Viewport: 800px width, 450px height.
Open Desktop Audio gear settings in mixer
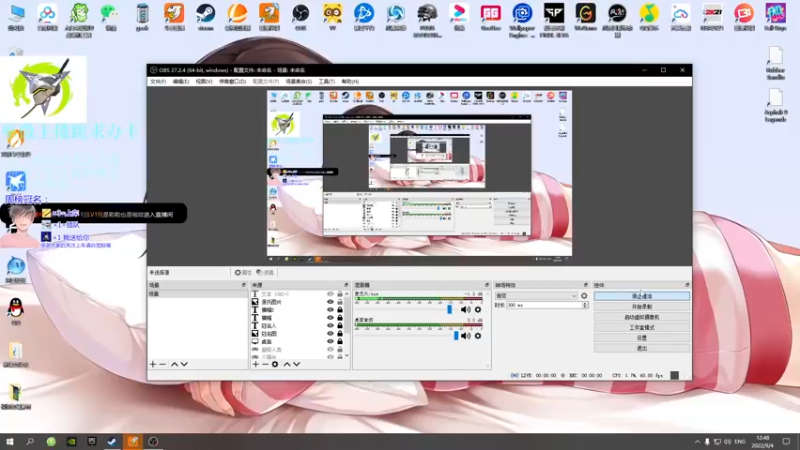pyautogui.click(x=478, y=336)
